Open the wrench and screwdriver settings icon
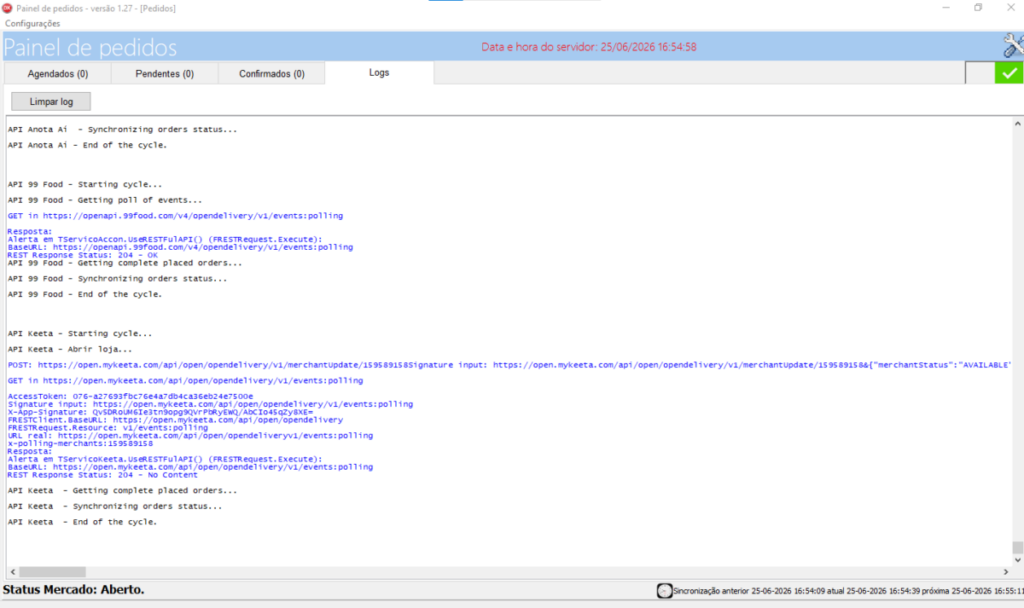The image size is (1024, 608). (x=1013, y=46)
